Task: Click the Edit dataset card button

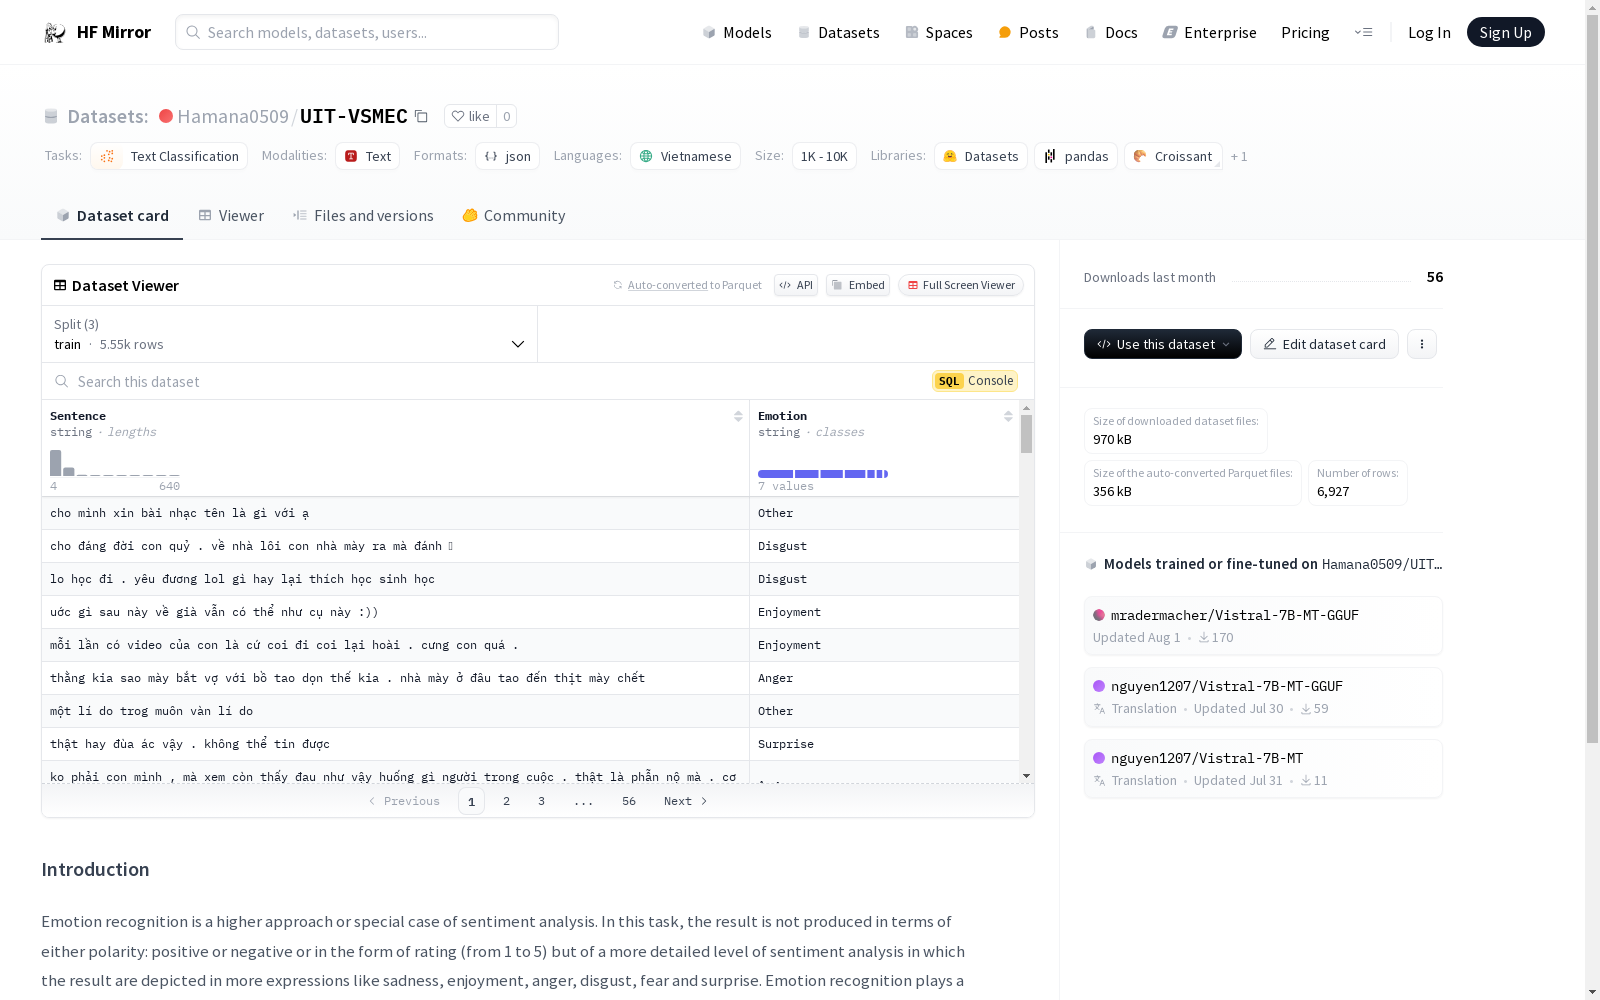Action: pos(1324,344)
